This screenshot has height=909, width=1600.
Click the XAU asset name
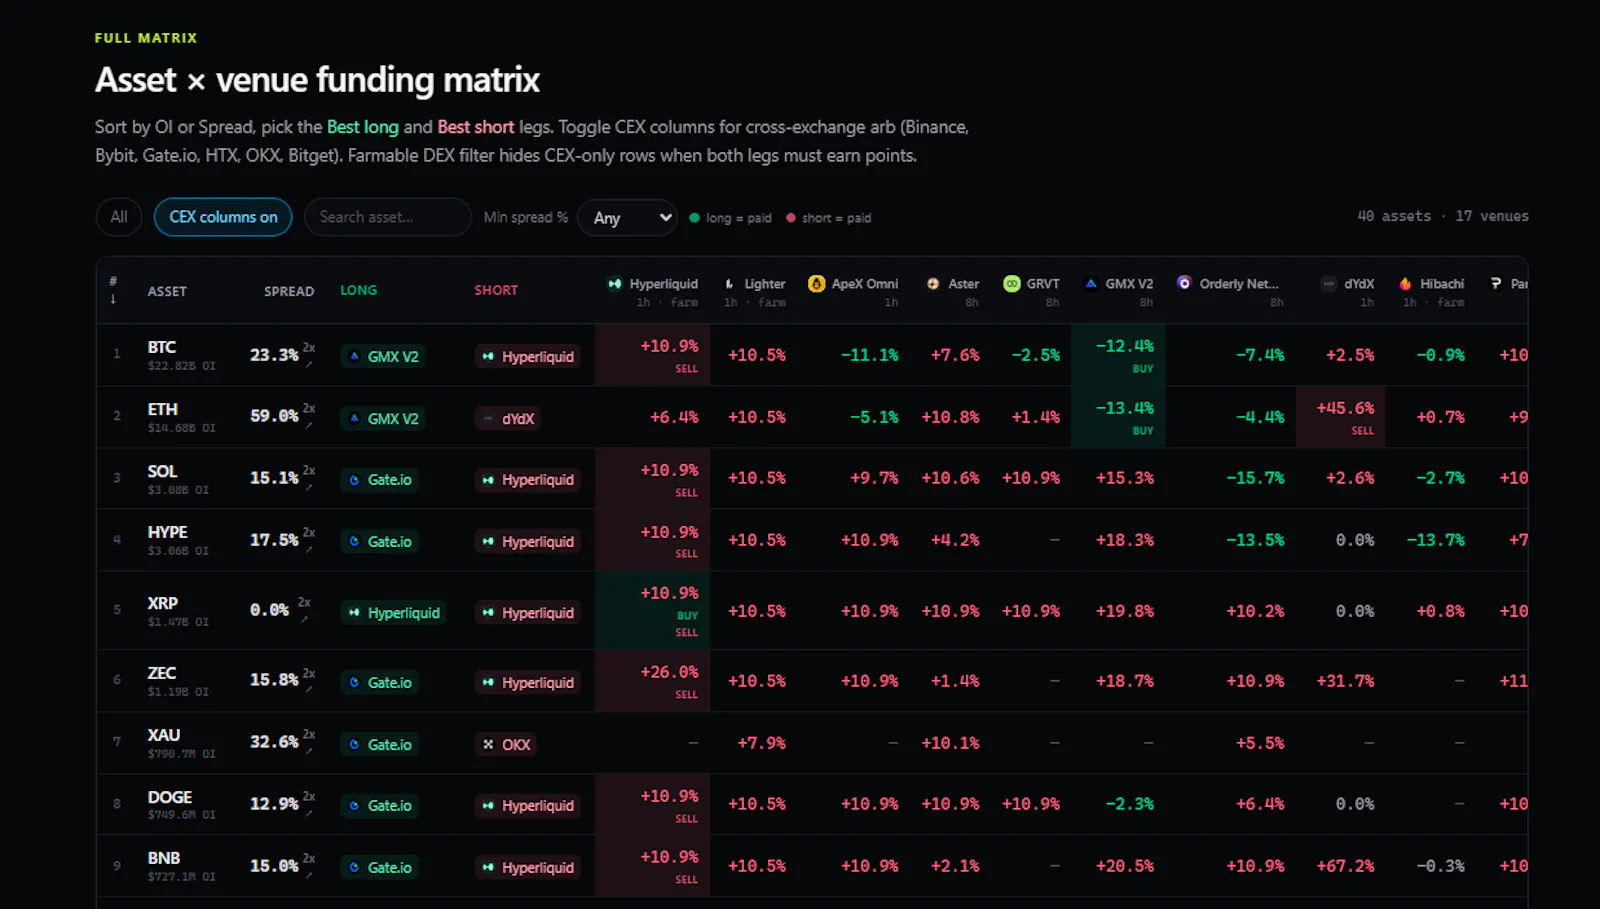click(x=164, y=735)
